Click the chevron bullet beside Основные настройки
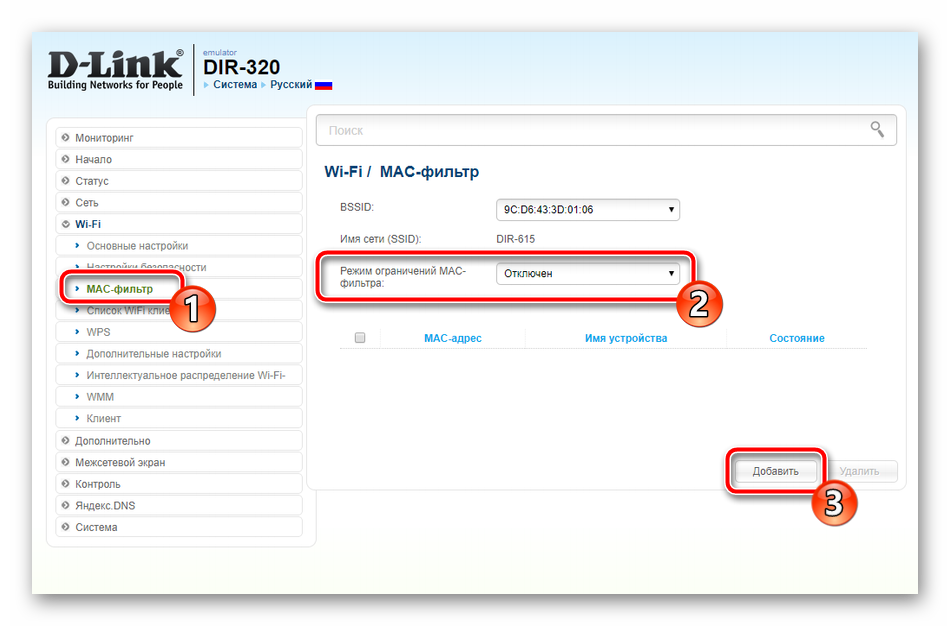Image resolution: width=950 pixels, height=626 pixels. tap(77, 245)
